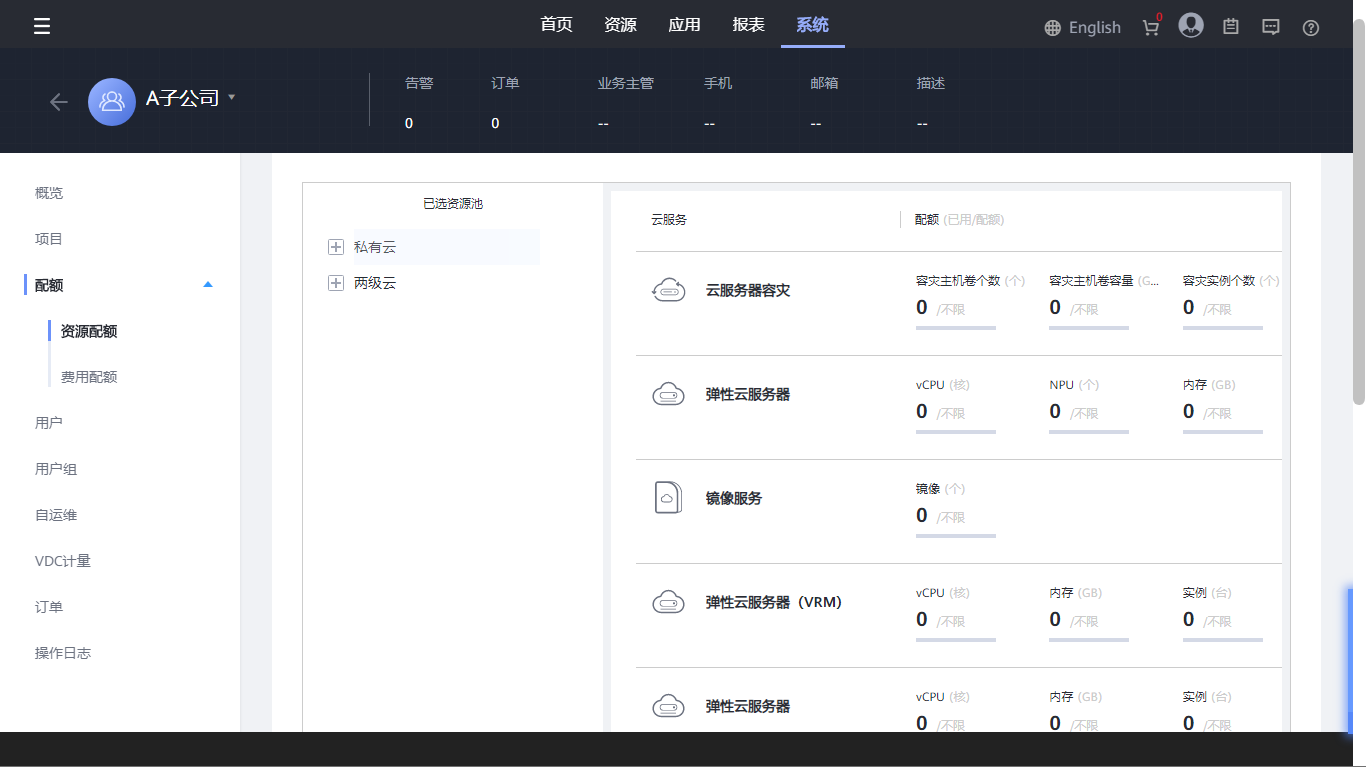Viewport: 1366px width, 768px height.
Task: Switch language to English
Action: point(1082,28)
